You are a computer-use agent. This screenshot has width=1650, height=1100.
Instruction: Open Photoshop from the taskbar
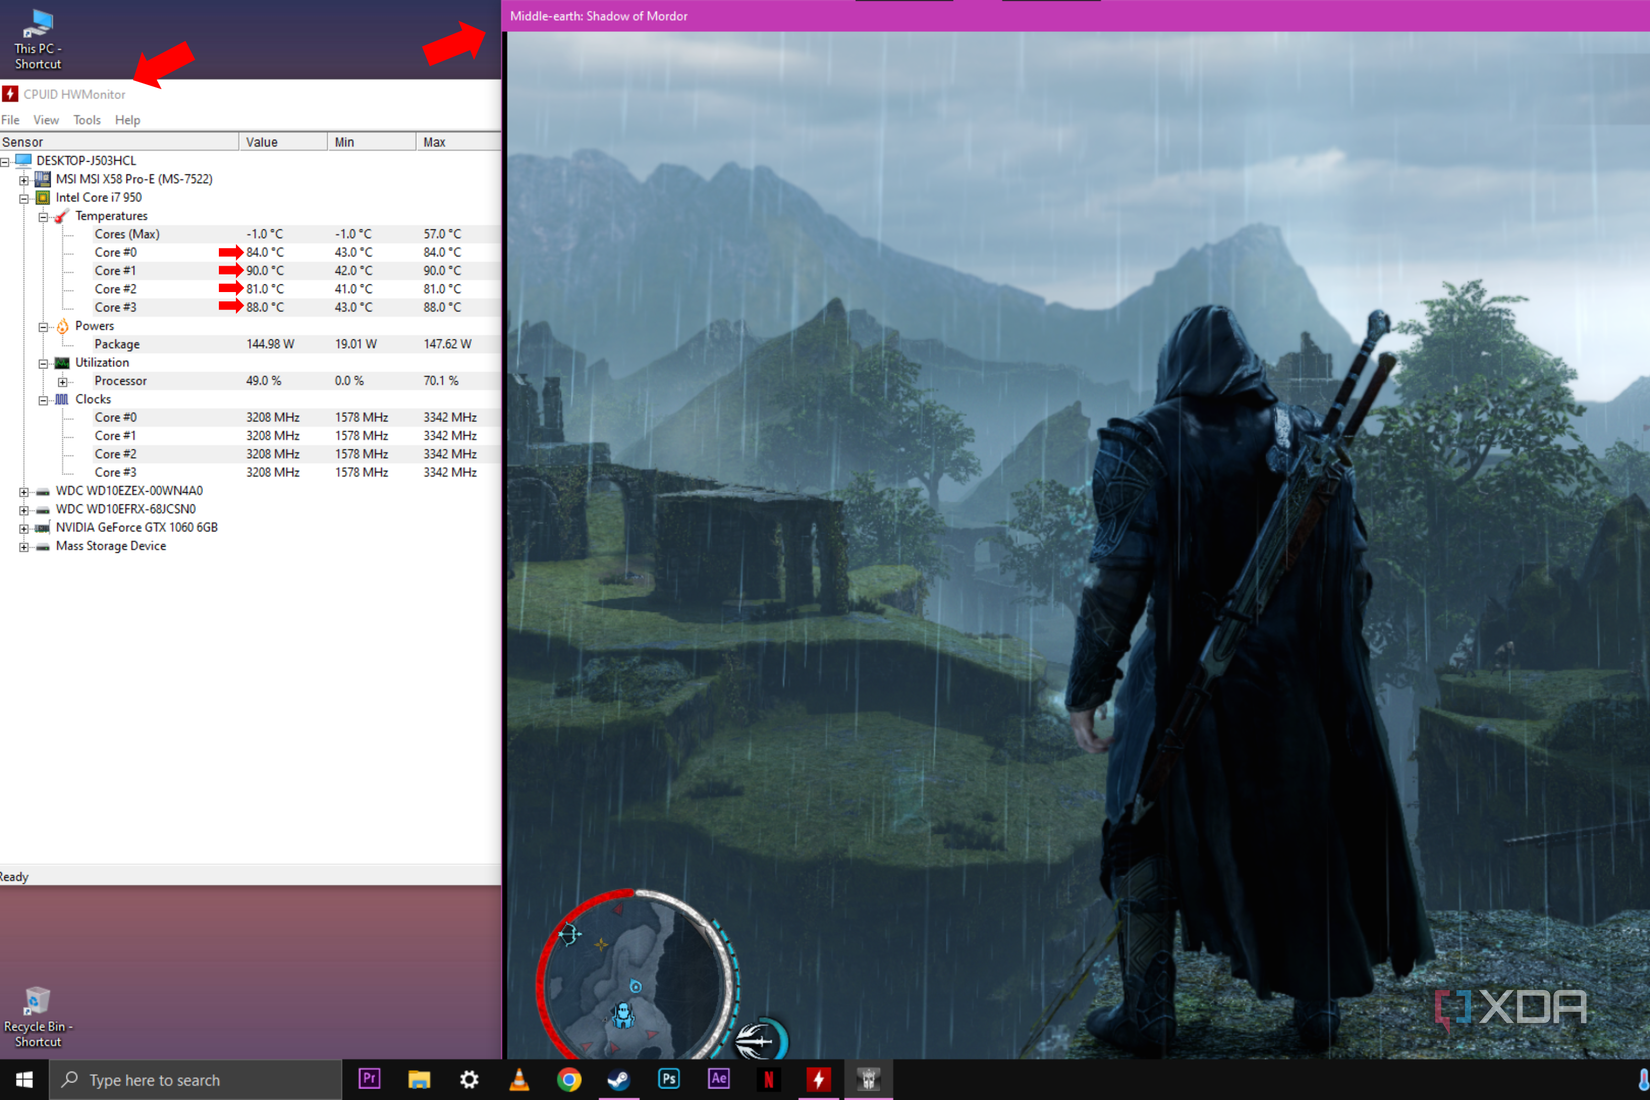[x=669, y=1079]
